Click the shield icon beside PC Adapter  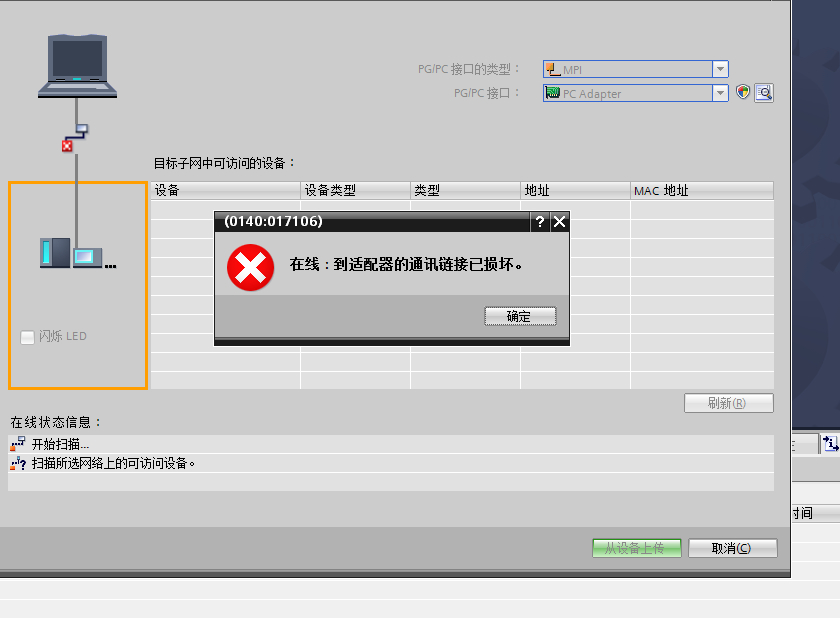coord(743,93)
